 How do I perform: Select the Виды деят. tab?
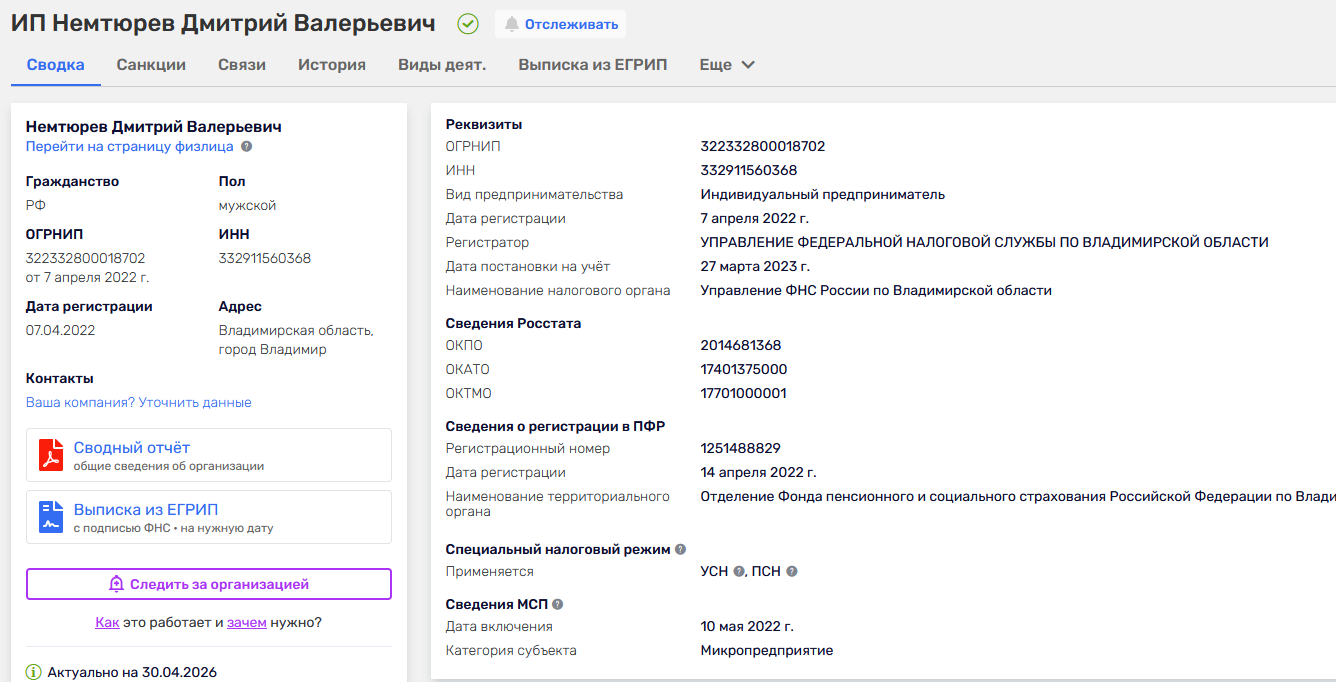point(442,65)
